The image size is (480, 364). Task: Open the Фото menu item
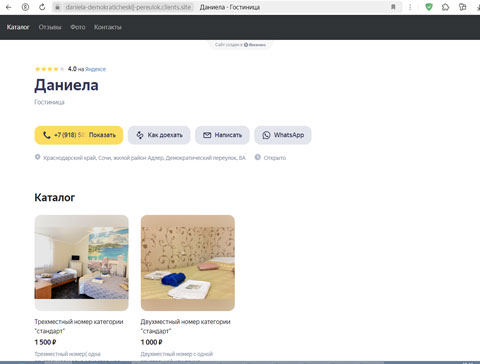[x=78, y=27]
